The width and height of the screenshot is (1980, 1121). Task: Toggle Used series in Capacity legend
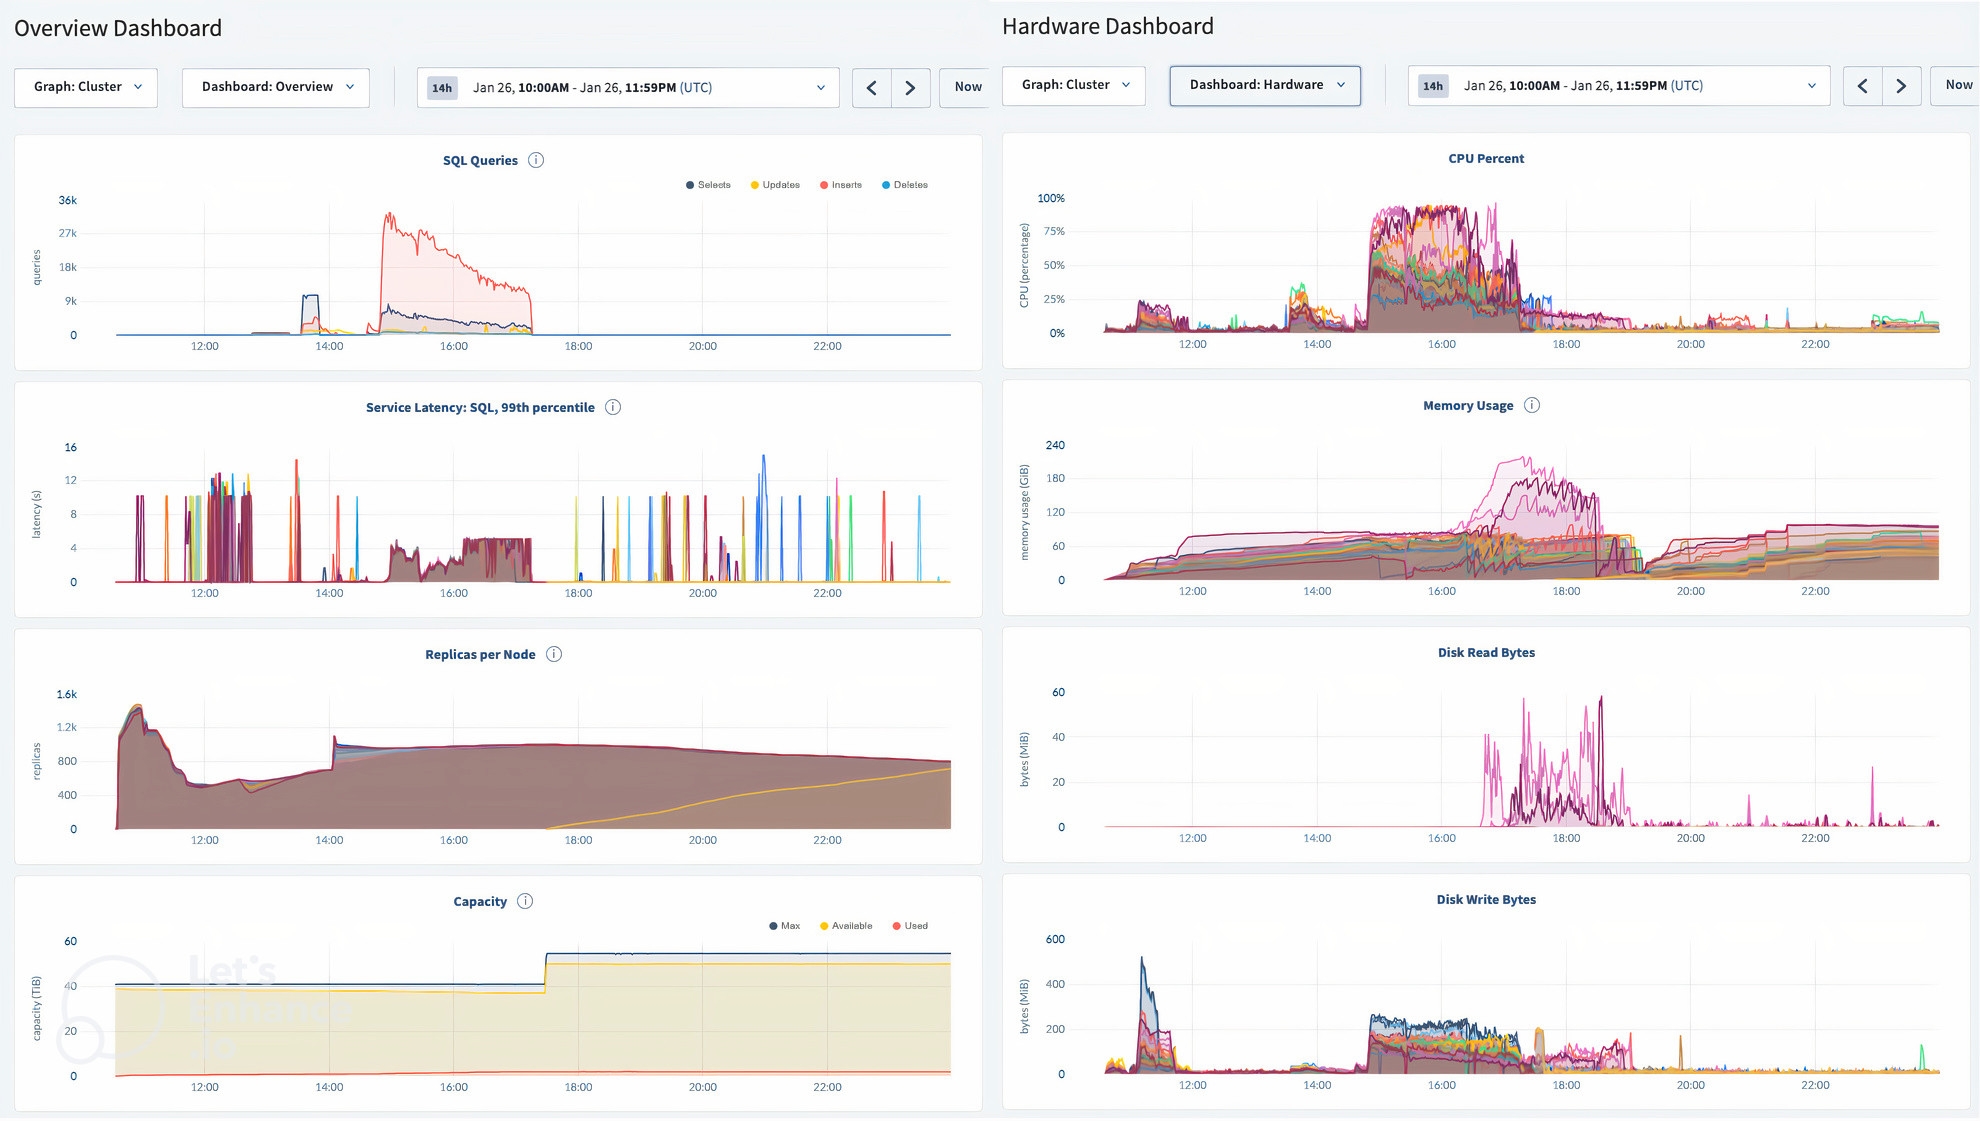(910, 926)
